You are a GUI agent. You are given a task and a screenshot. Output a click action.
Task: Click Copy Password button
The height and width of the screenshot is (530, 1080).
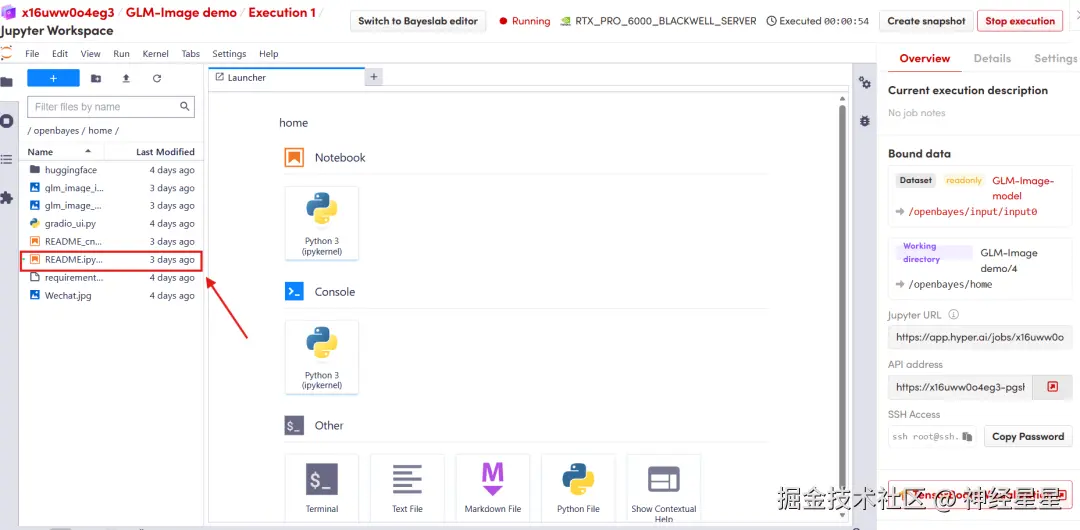coord(1028,436)
